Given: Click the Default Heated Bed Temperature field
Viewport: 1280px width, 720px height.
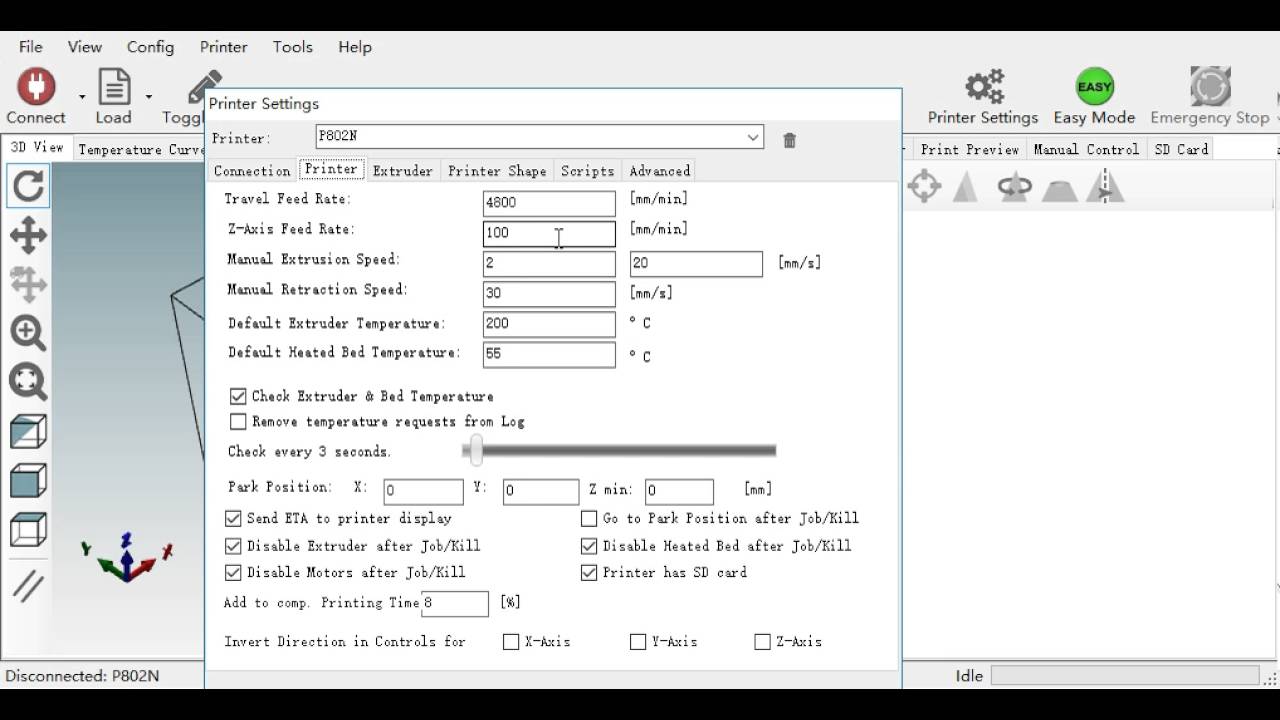Looking at the screenshot, I should click(x=549, y=354).
